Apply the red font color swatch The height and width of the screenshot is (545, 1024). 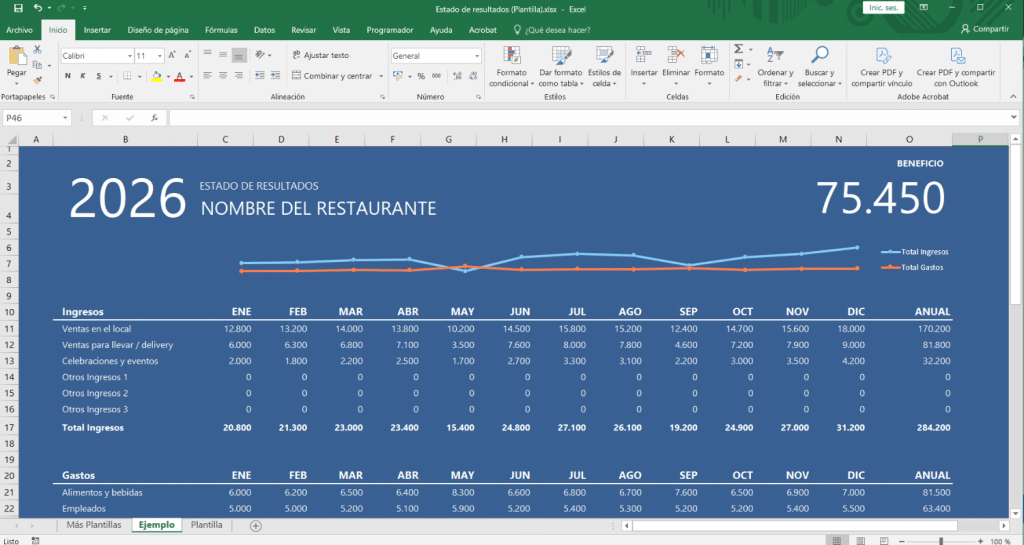[x=180, y=76]
